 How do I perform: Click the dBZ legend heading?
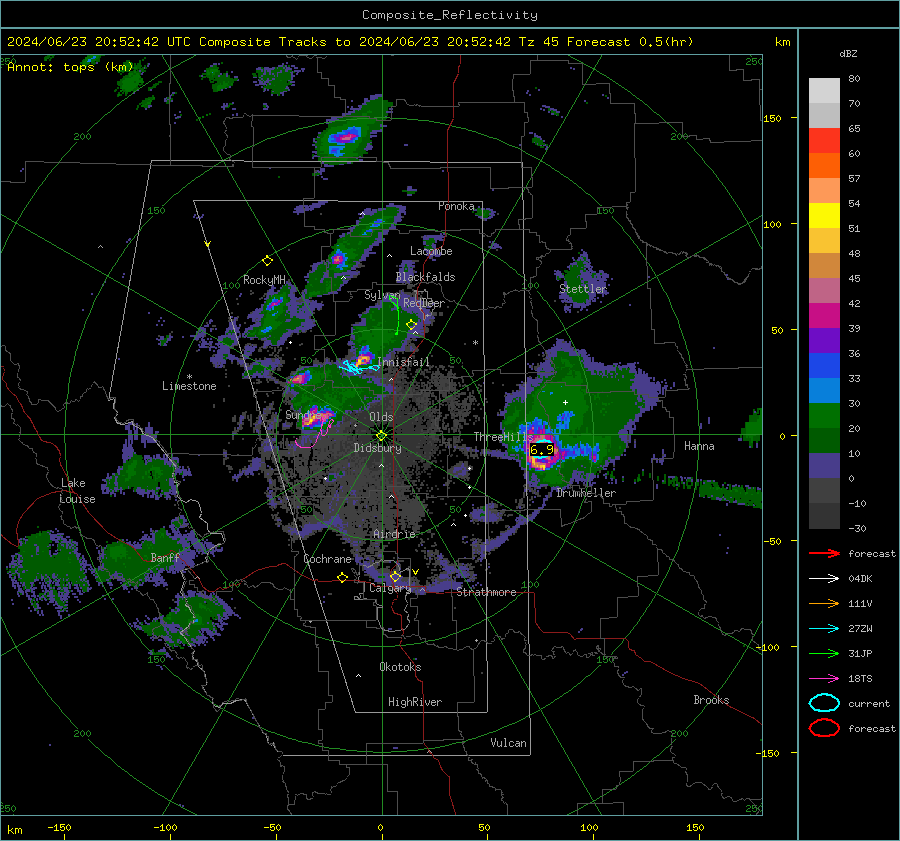tap(848, 54)
